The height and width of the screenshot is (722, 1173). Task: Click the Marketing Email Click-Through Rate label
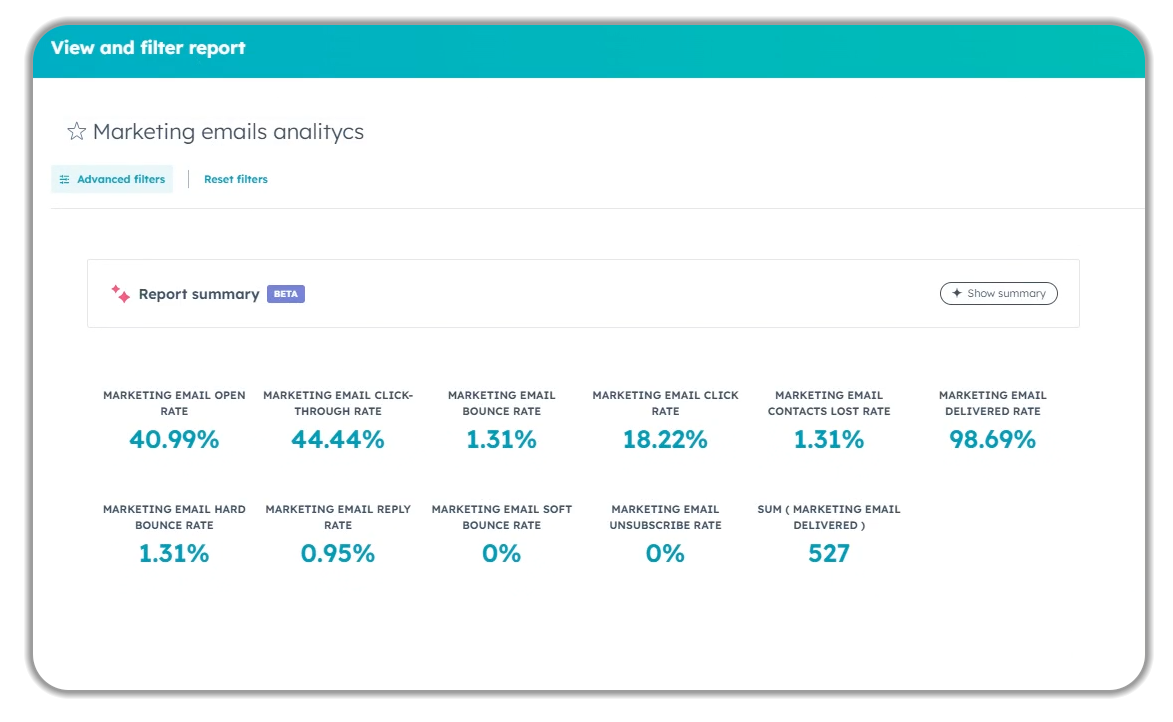click(338, 403)
